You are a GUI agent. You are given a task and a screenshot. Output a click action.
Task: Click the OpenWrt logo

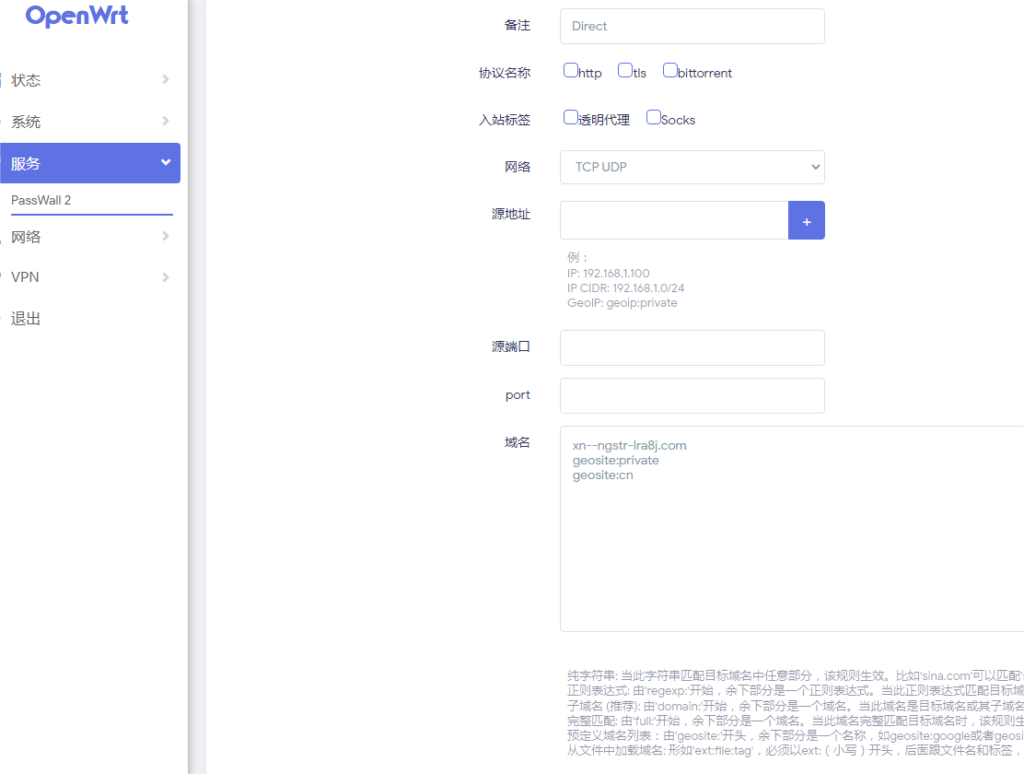click(77, 17)
